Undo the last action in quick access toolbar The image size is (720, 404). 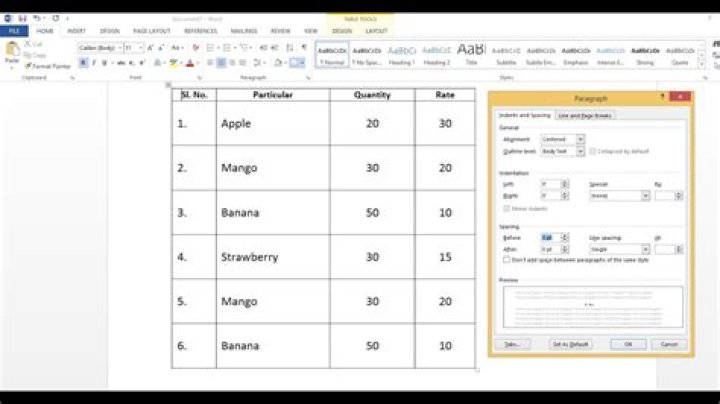click(37, 18)
